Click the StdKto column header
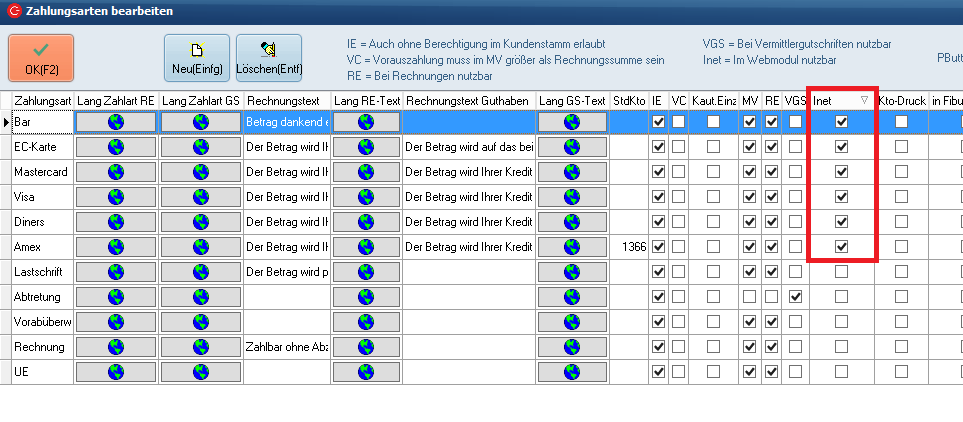963x422 pixels. (628, 101)
